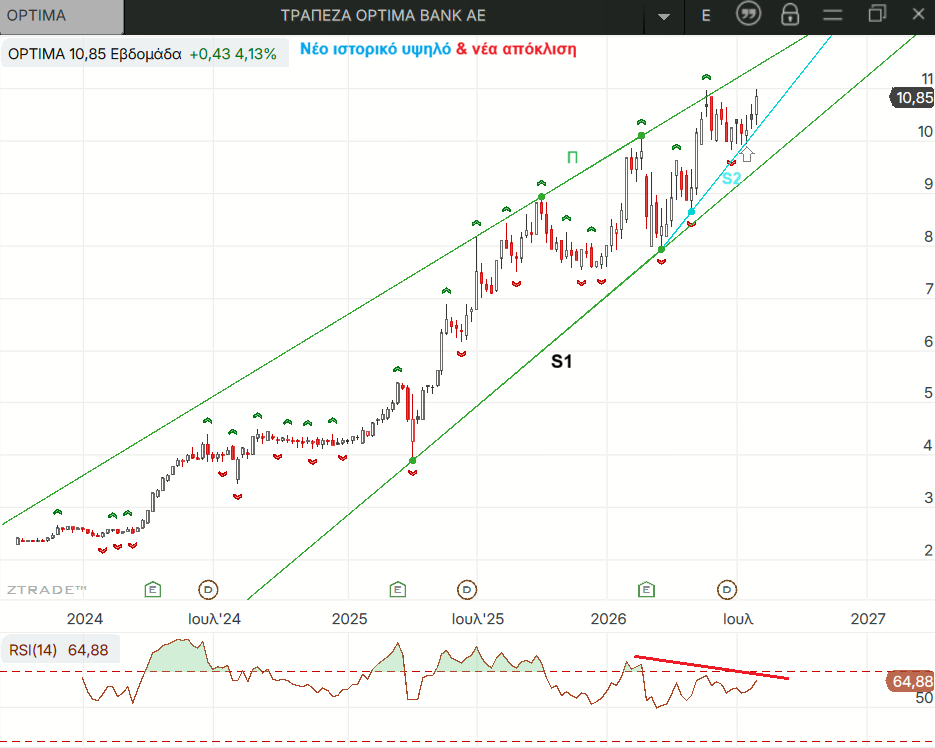Restore the chart window with the restore icon
Viewport: 935px width, 748px height.
tap(876, 14)
